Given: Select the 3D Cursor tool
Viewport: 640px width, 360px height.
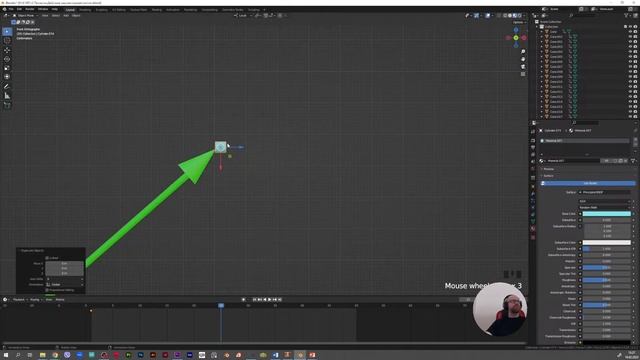Looking at the screenshot, I should tap(7, 40).
